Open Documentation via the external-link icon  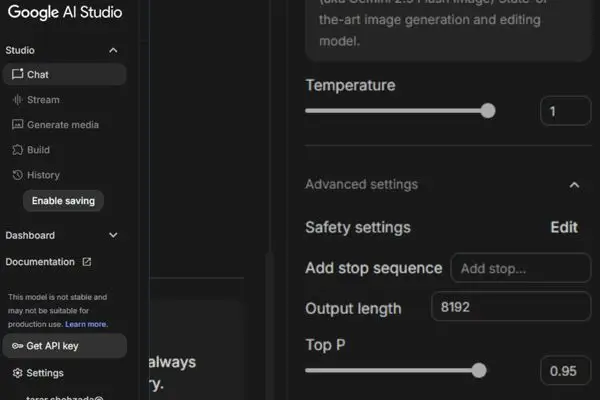coord(87,262)
